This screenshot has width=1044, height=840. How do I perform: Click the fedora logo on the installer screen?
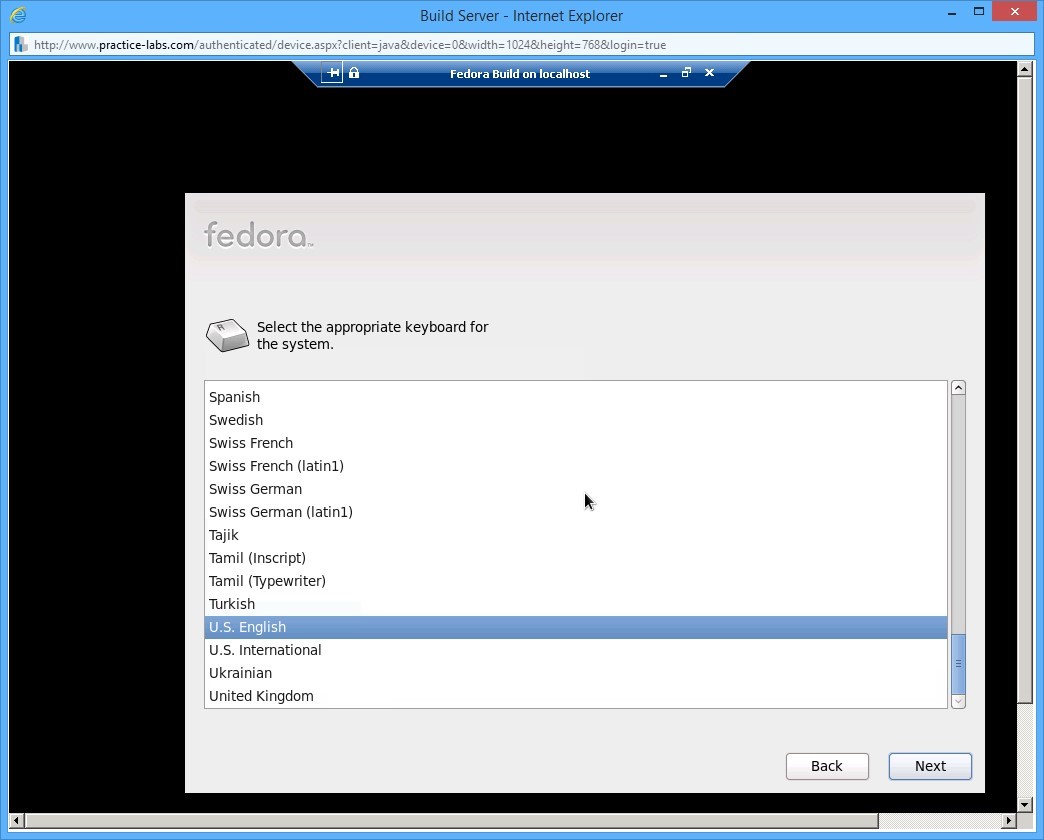[256, 235]
